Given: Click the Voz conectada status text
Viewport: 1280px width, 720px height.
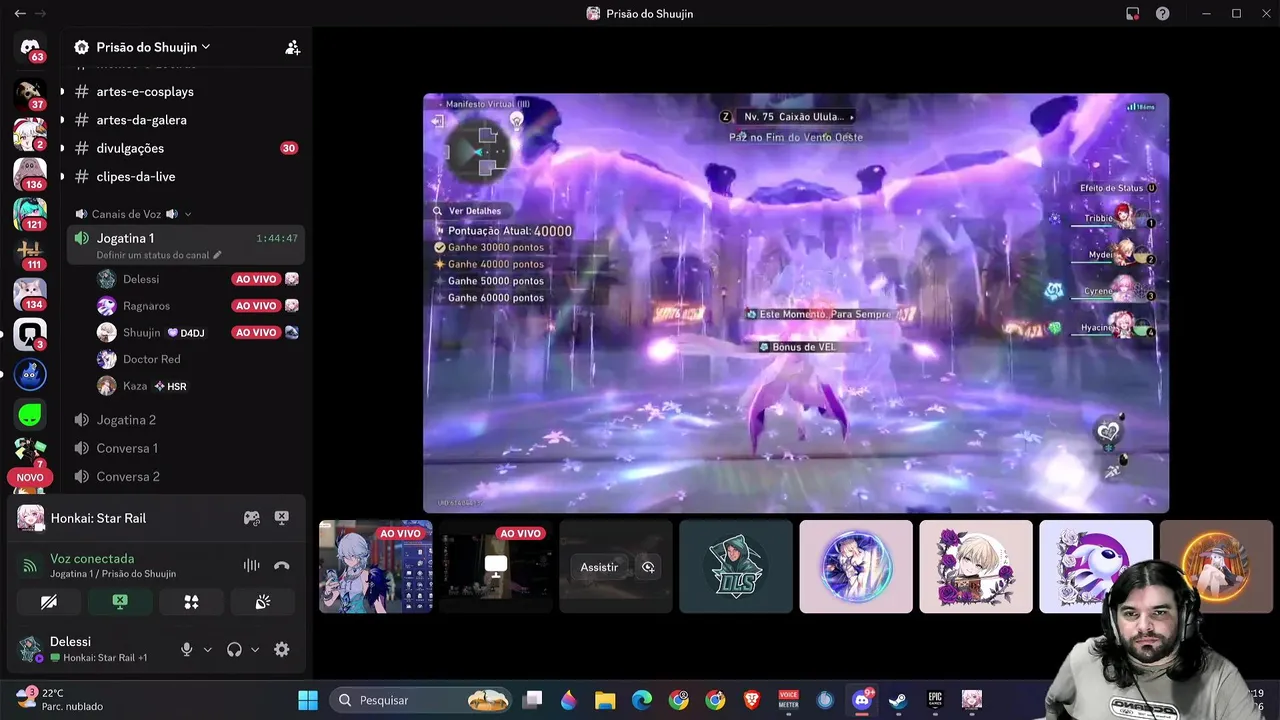Looking at the screenshot, I should click(92, 559).
